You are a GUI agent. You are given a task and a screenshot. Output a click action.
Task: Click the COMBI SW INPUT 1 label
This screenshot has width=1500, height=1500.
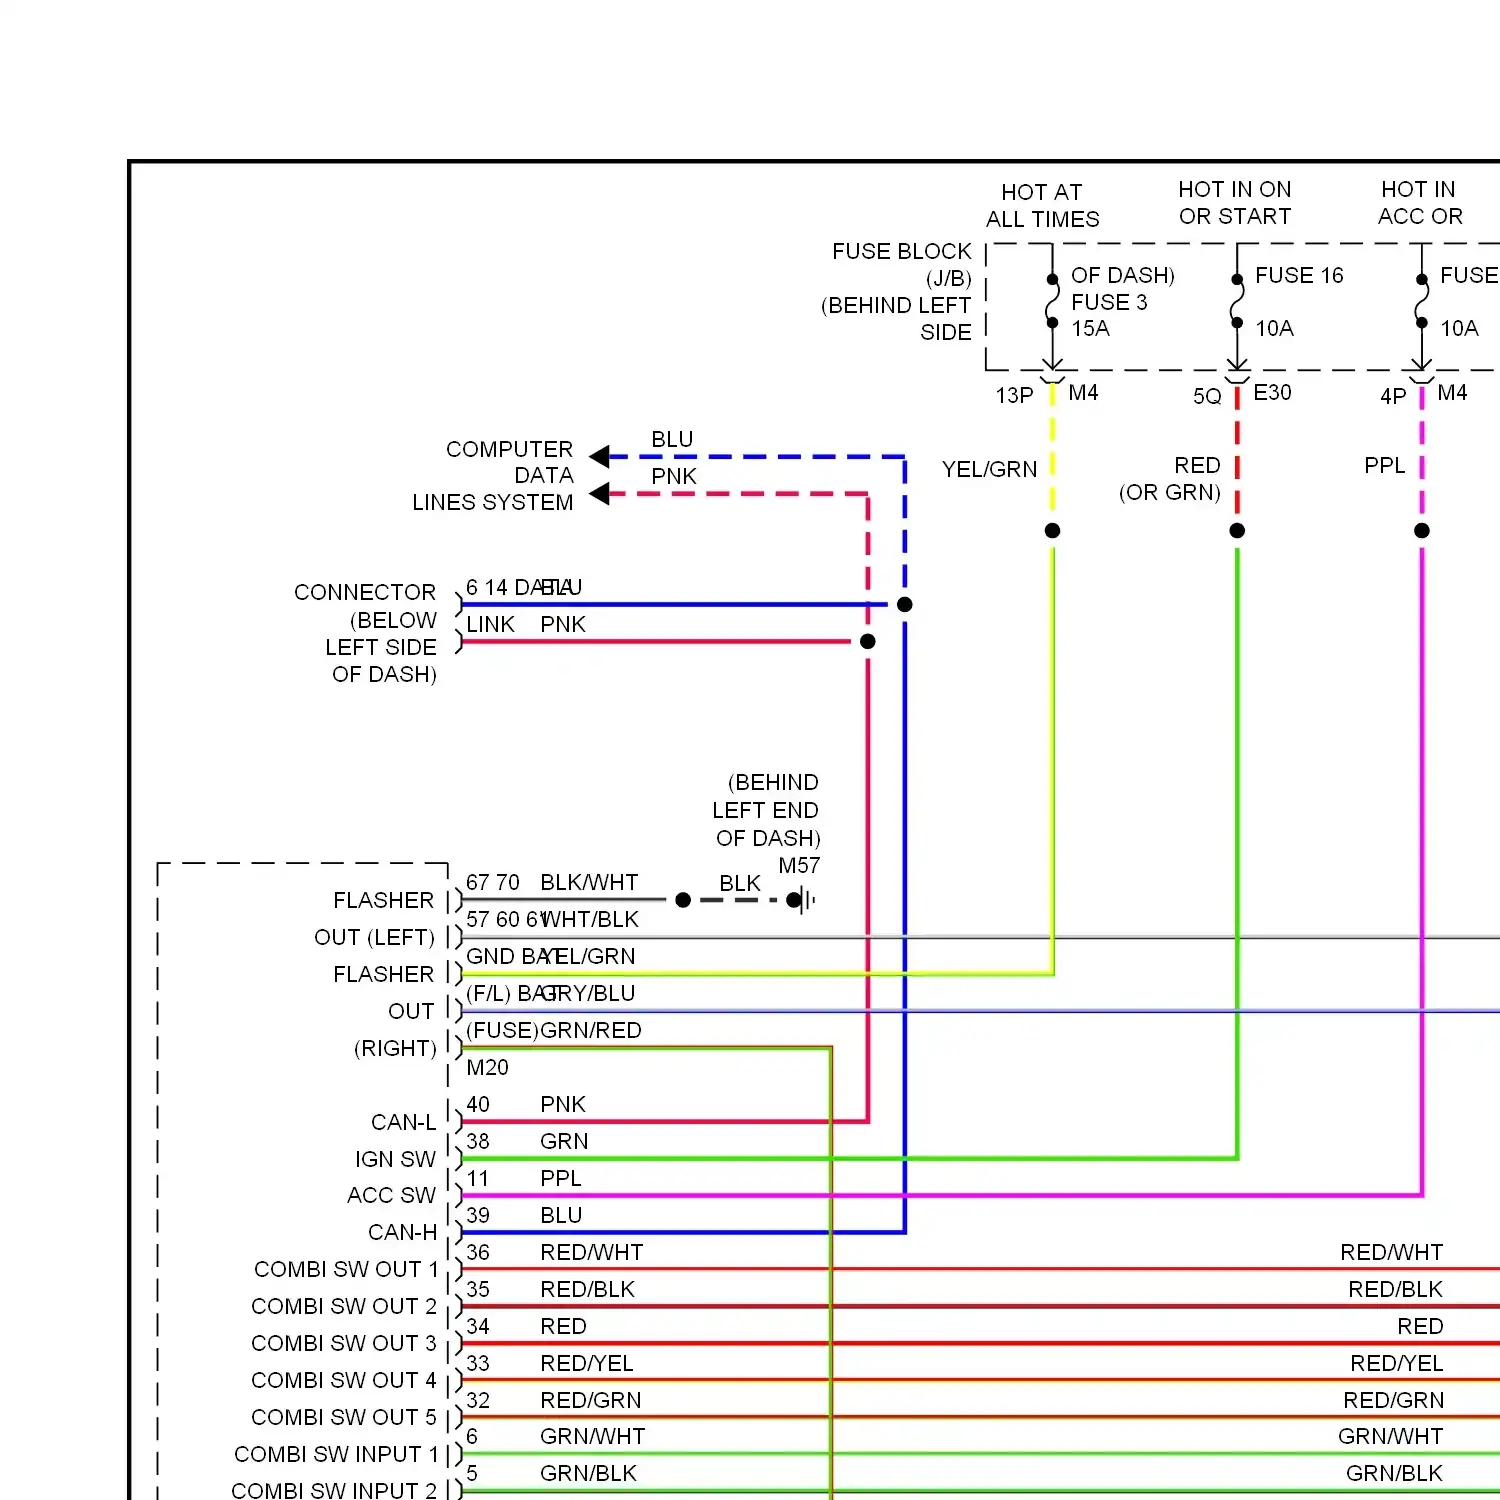point(336,1454)
